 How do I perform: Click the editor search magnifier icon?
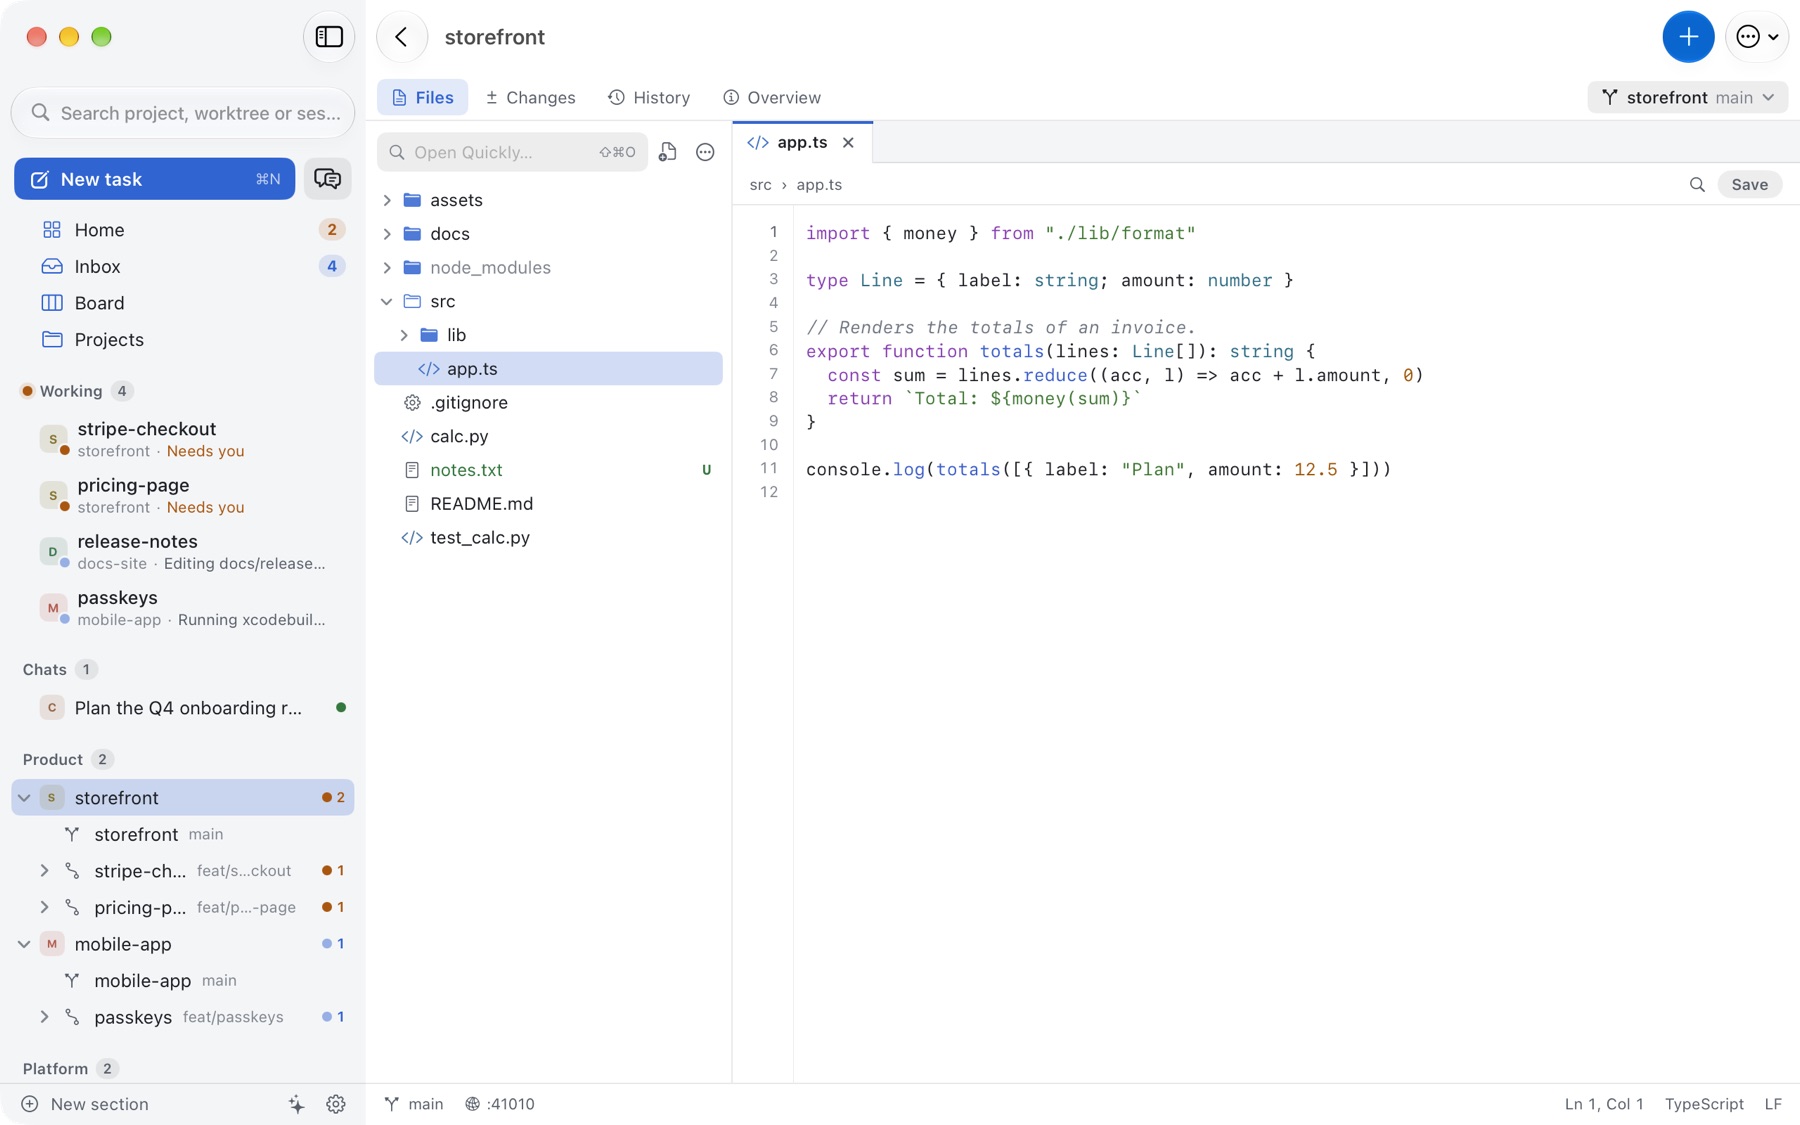pyautogui.click(x=1697, y=184)
